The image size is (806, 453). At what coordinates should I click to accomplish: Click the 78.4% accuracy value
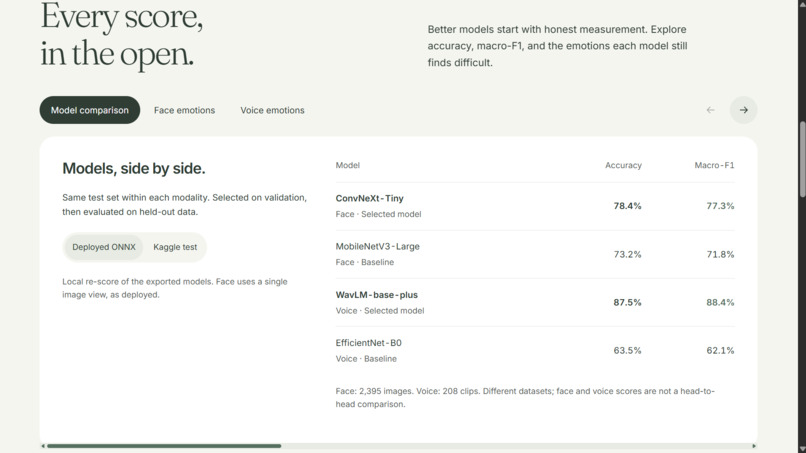click(627, 206)
